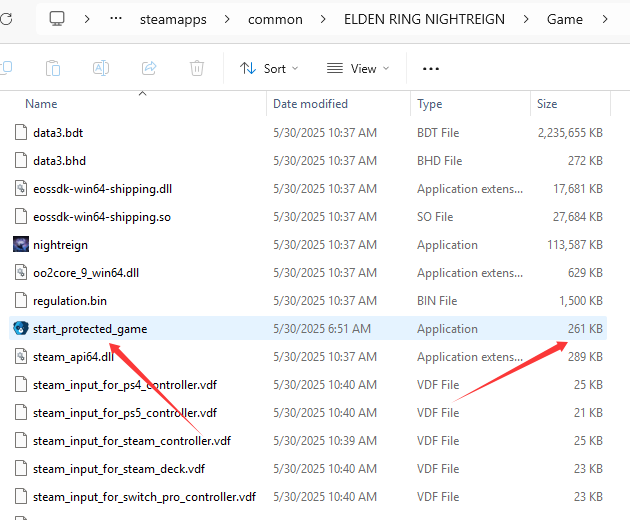Click 5/30/2025 6:51 AM date

[x=322, y=329]
